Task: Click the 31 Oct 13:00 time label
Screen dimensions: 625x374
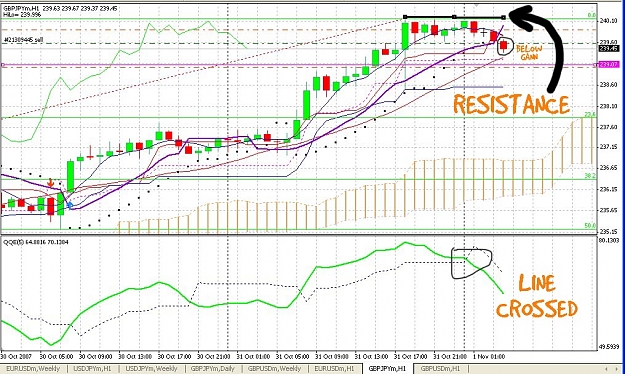Action: click(x=371, y=356)
